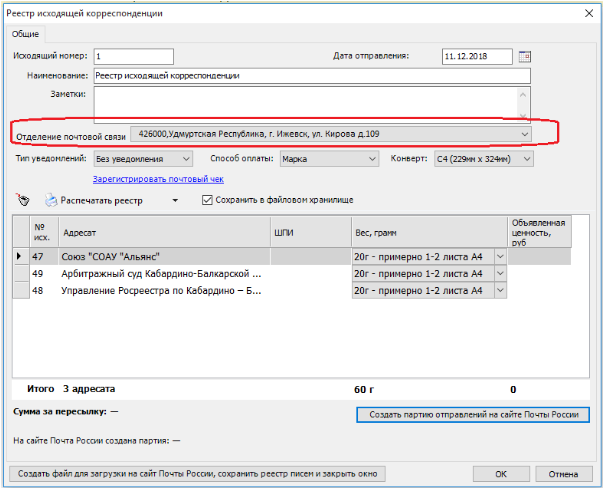Image resolution: width=605 pixels, height=490 pixels.
Task: Open the Способ оплаты dropdown
Action: click(371, 158)
